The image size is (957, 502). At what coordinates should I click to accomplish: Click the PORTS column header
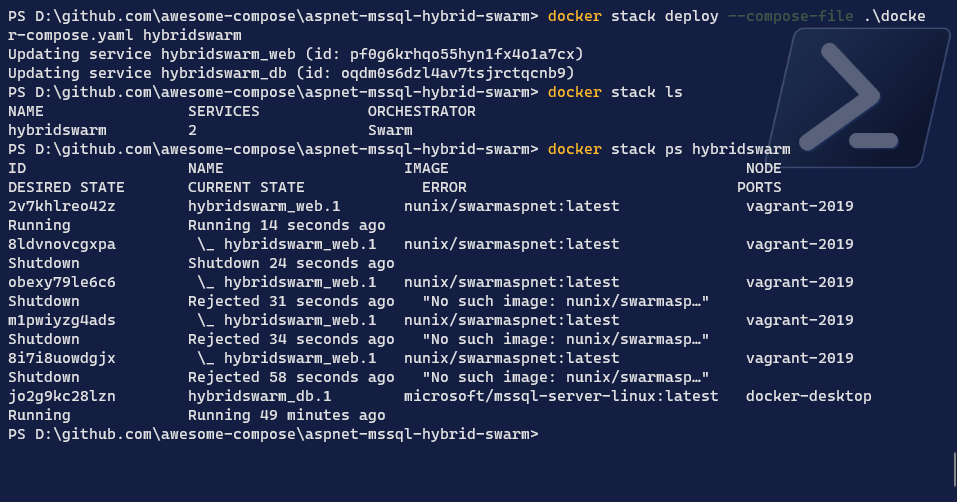(759, 187)
